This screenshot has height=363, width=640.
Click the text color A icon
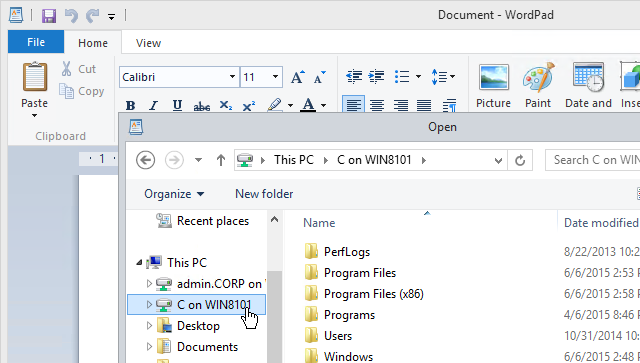tap(308, 105)
